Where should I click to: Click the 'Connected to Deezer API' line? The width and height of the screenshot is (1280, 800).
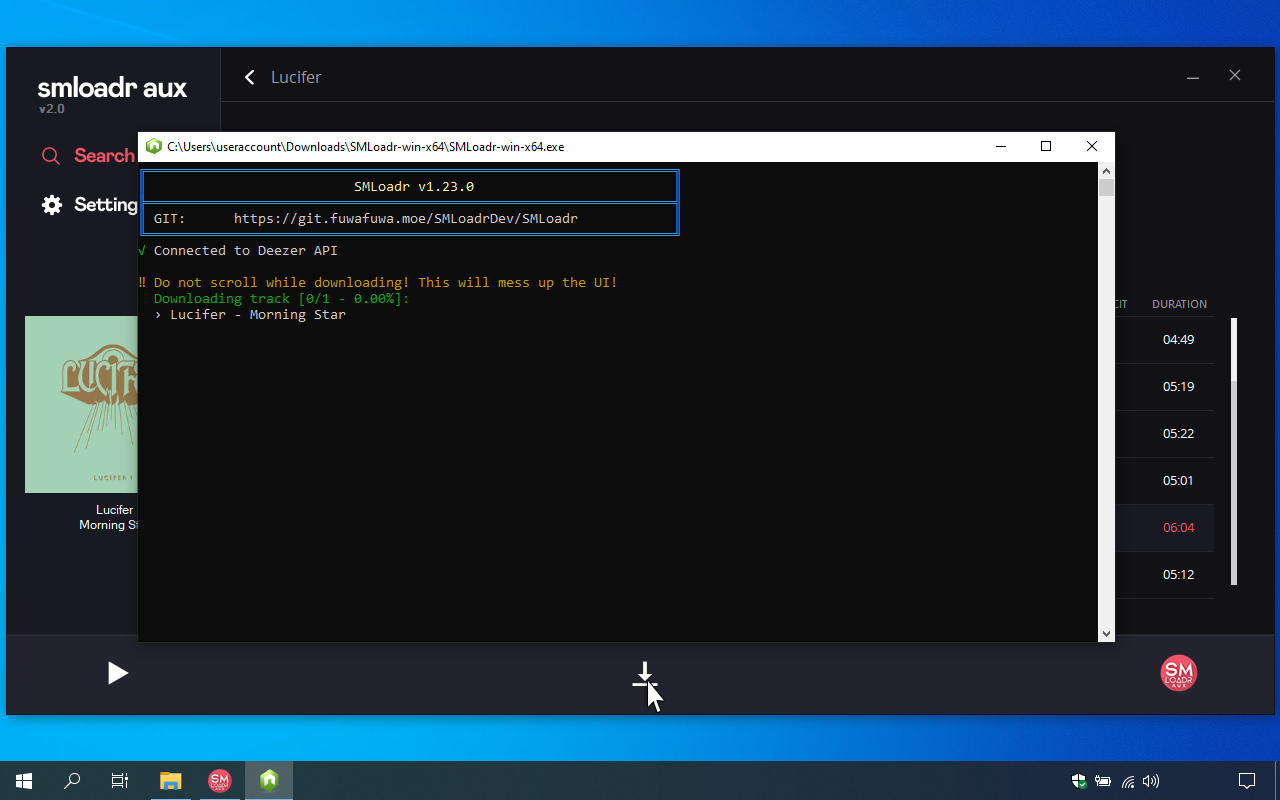coord(246,251)
